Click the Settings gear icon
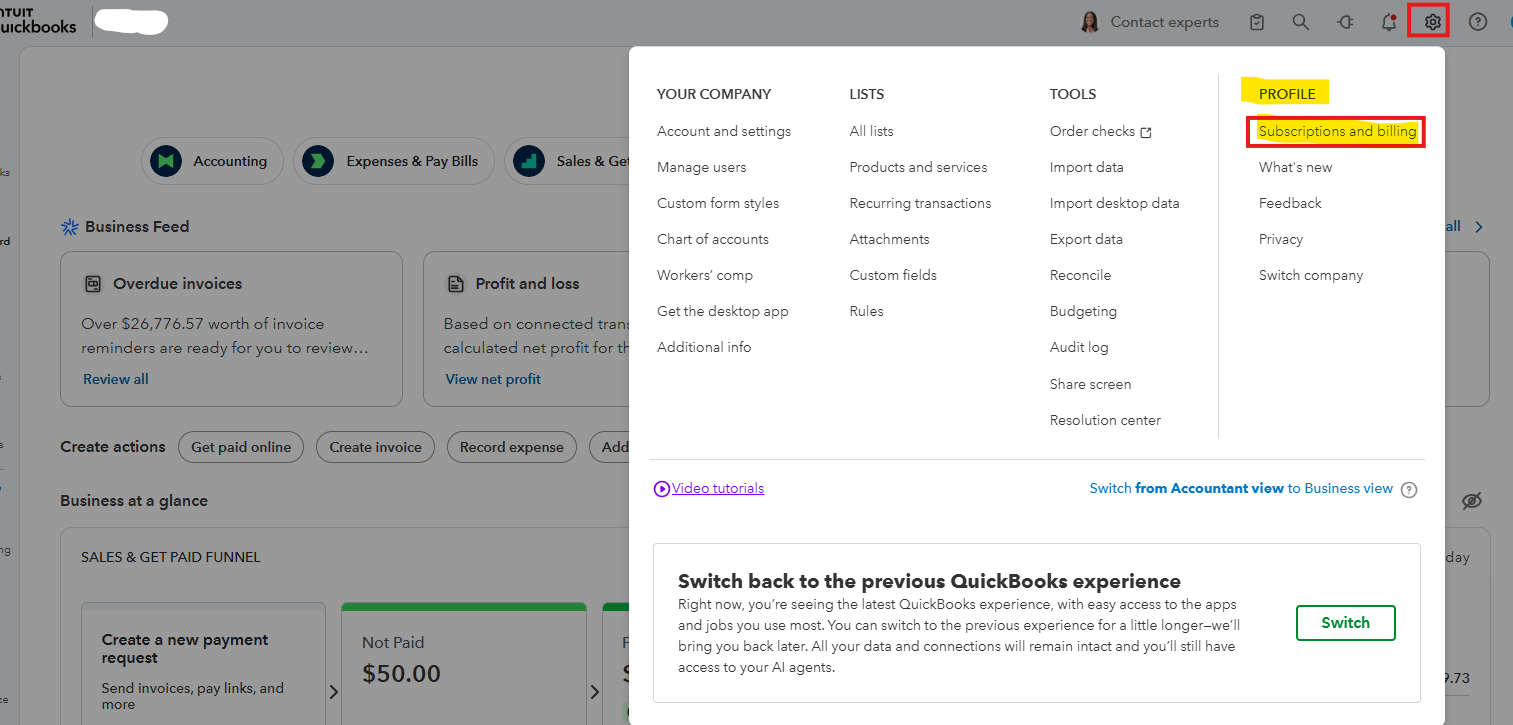This screenshot has width=1513, height=725. 1433,22
